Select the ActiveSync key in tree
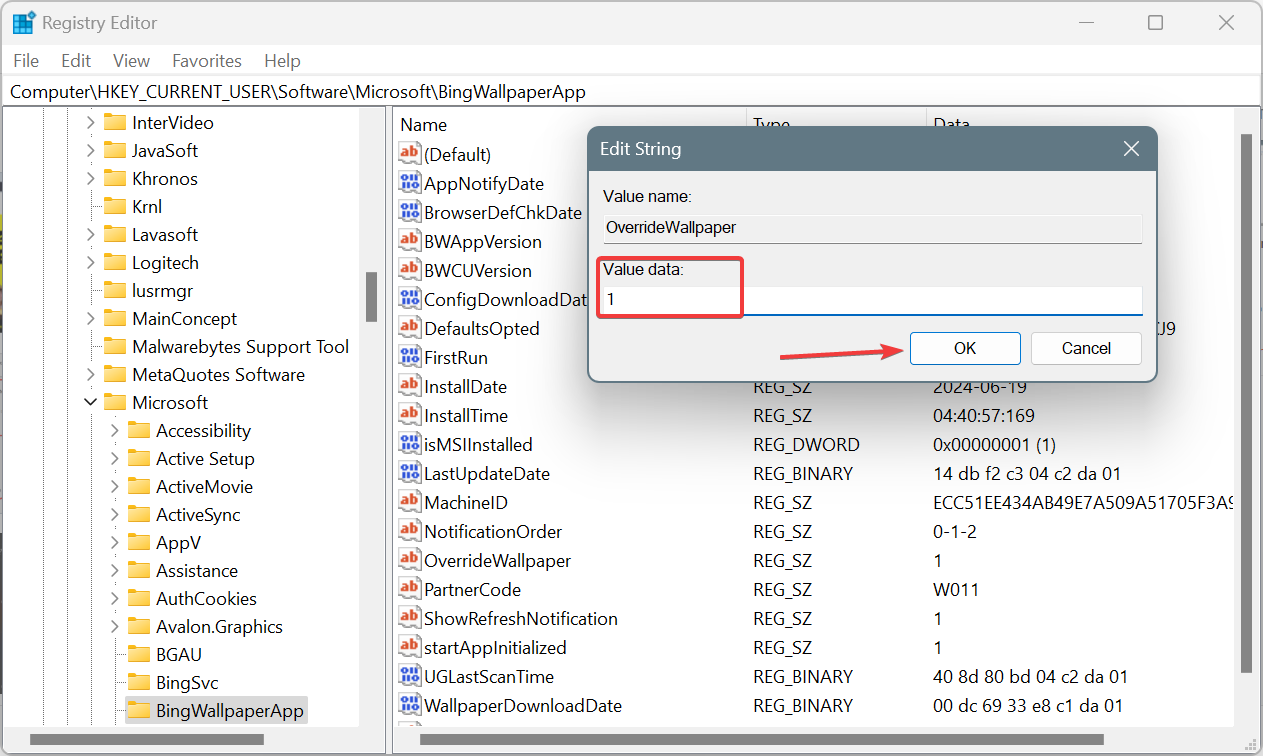This screenshot has height=756, width=1263. click(x=198, y=515)
